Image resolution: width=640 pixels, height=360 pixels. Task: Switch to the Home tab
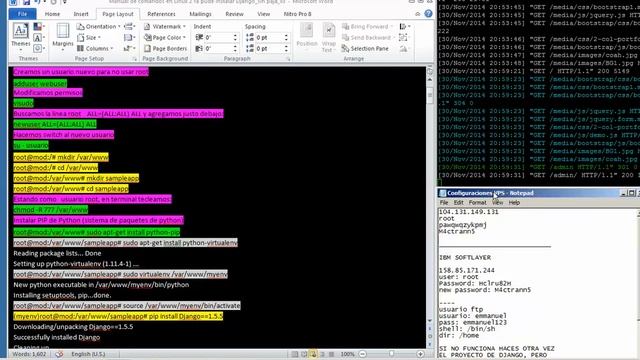point(52,14)
